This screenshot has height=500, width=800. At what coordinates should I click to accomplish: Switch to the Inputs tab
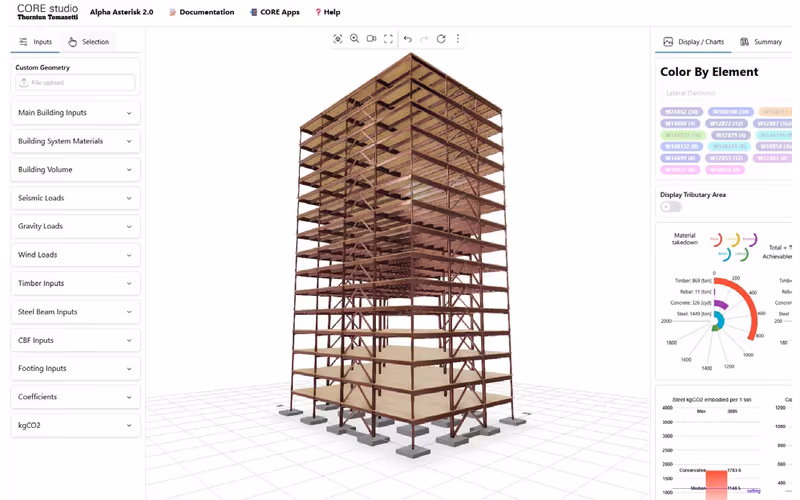pyautogui.click(x=35, y=42)
